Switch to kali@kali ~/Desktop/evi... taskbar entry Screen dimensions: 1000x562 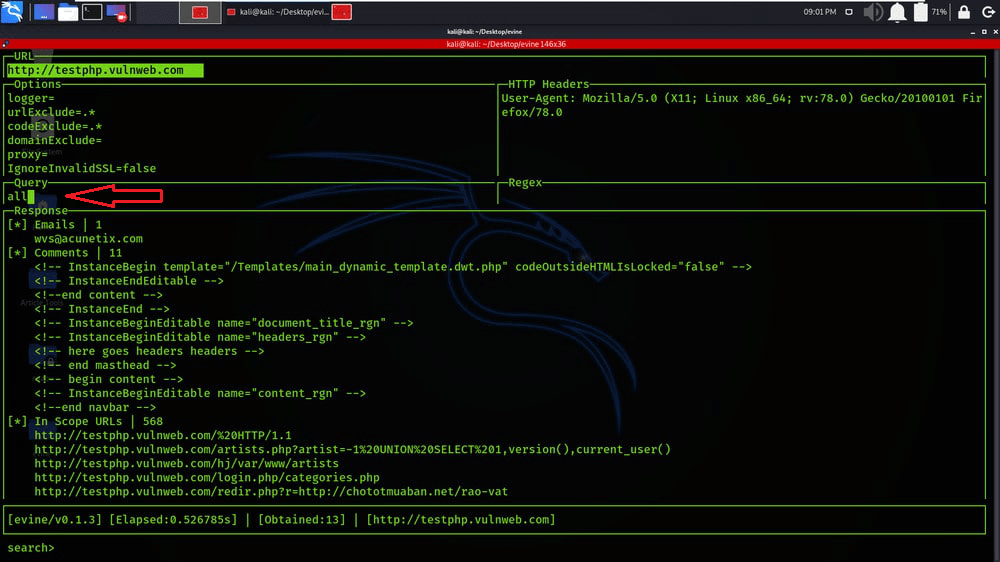click(x=278, y=12)
